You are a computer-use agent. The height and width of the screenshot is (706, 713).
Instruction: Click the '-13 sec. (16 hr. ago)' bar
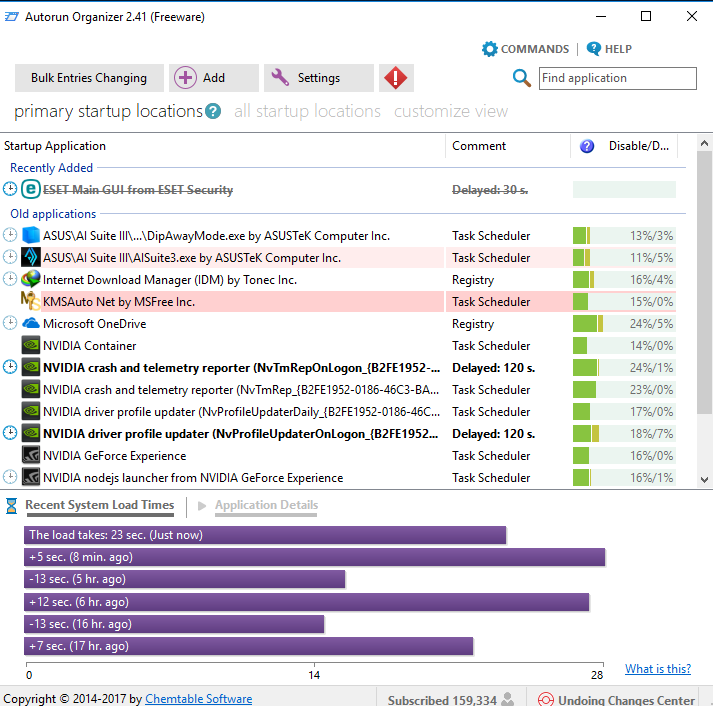174,624
